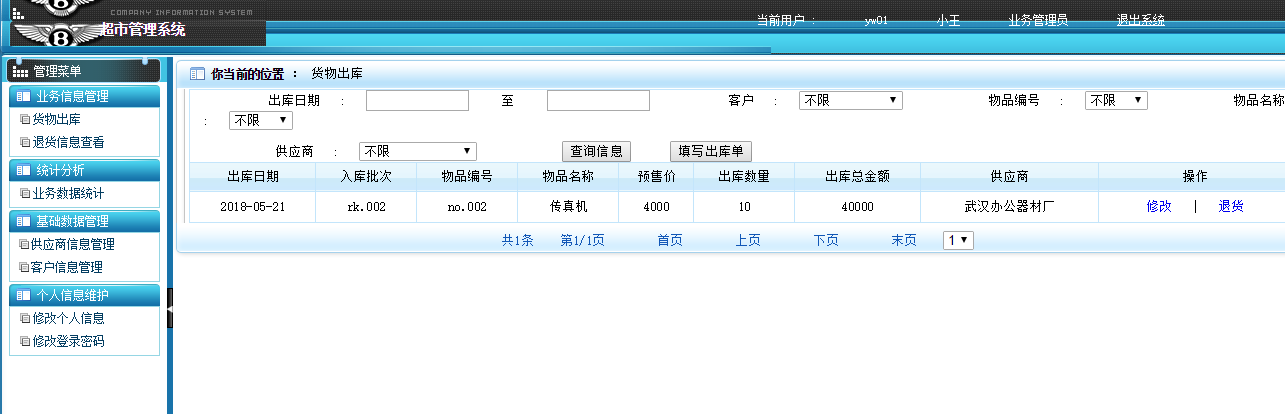Collapse 基础数据管理 section header
The height and width of the screenshot is (414, 1285).
tap(83, 221)
